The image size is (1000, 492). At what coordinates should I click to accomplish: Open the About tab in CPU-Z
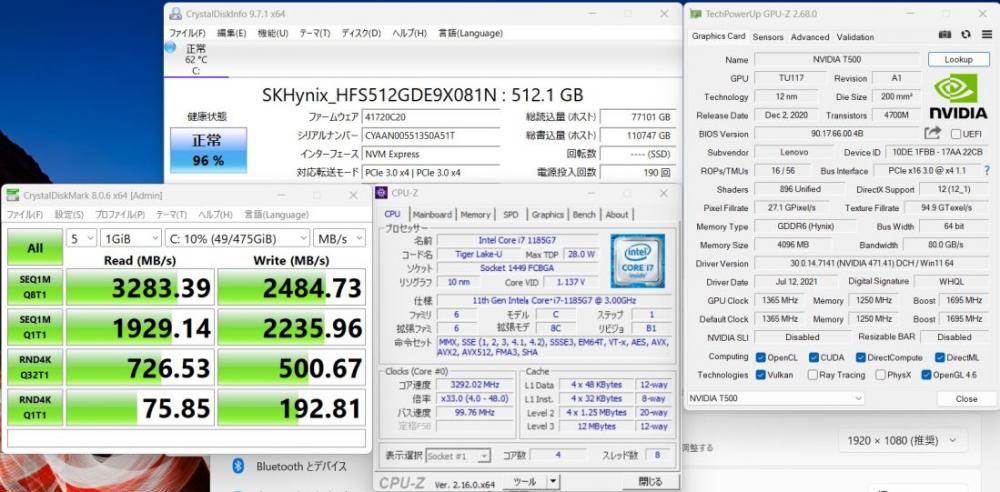(617, 214)
